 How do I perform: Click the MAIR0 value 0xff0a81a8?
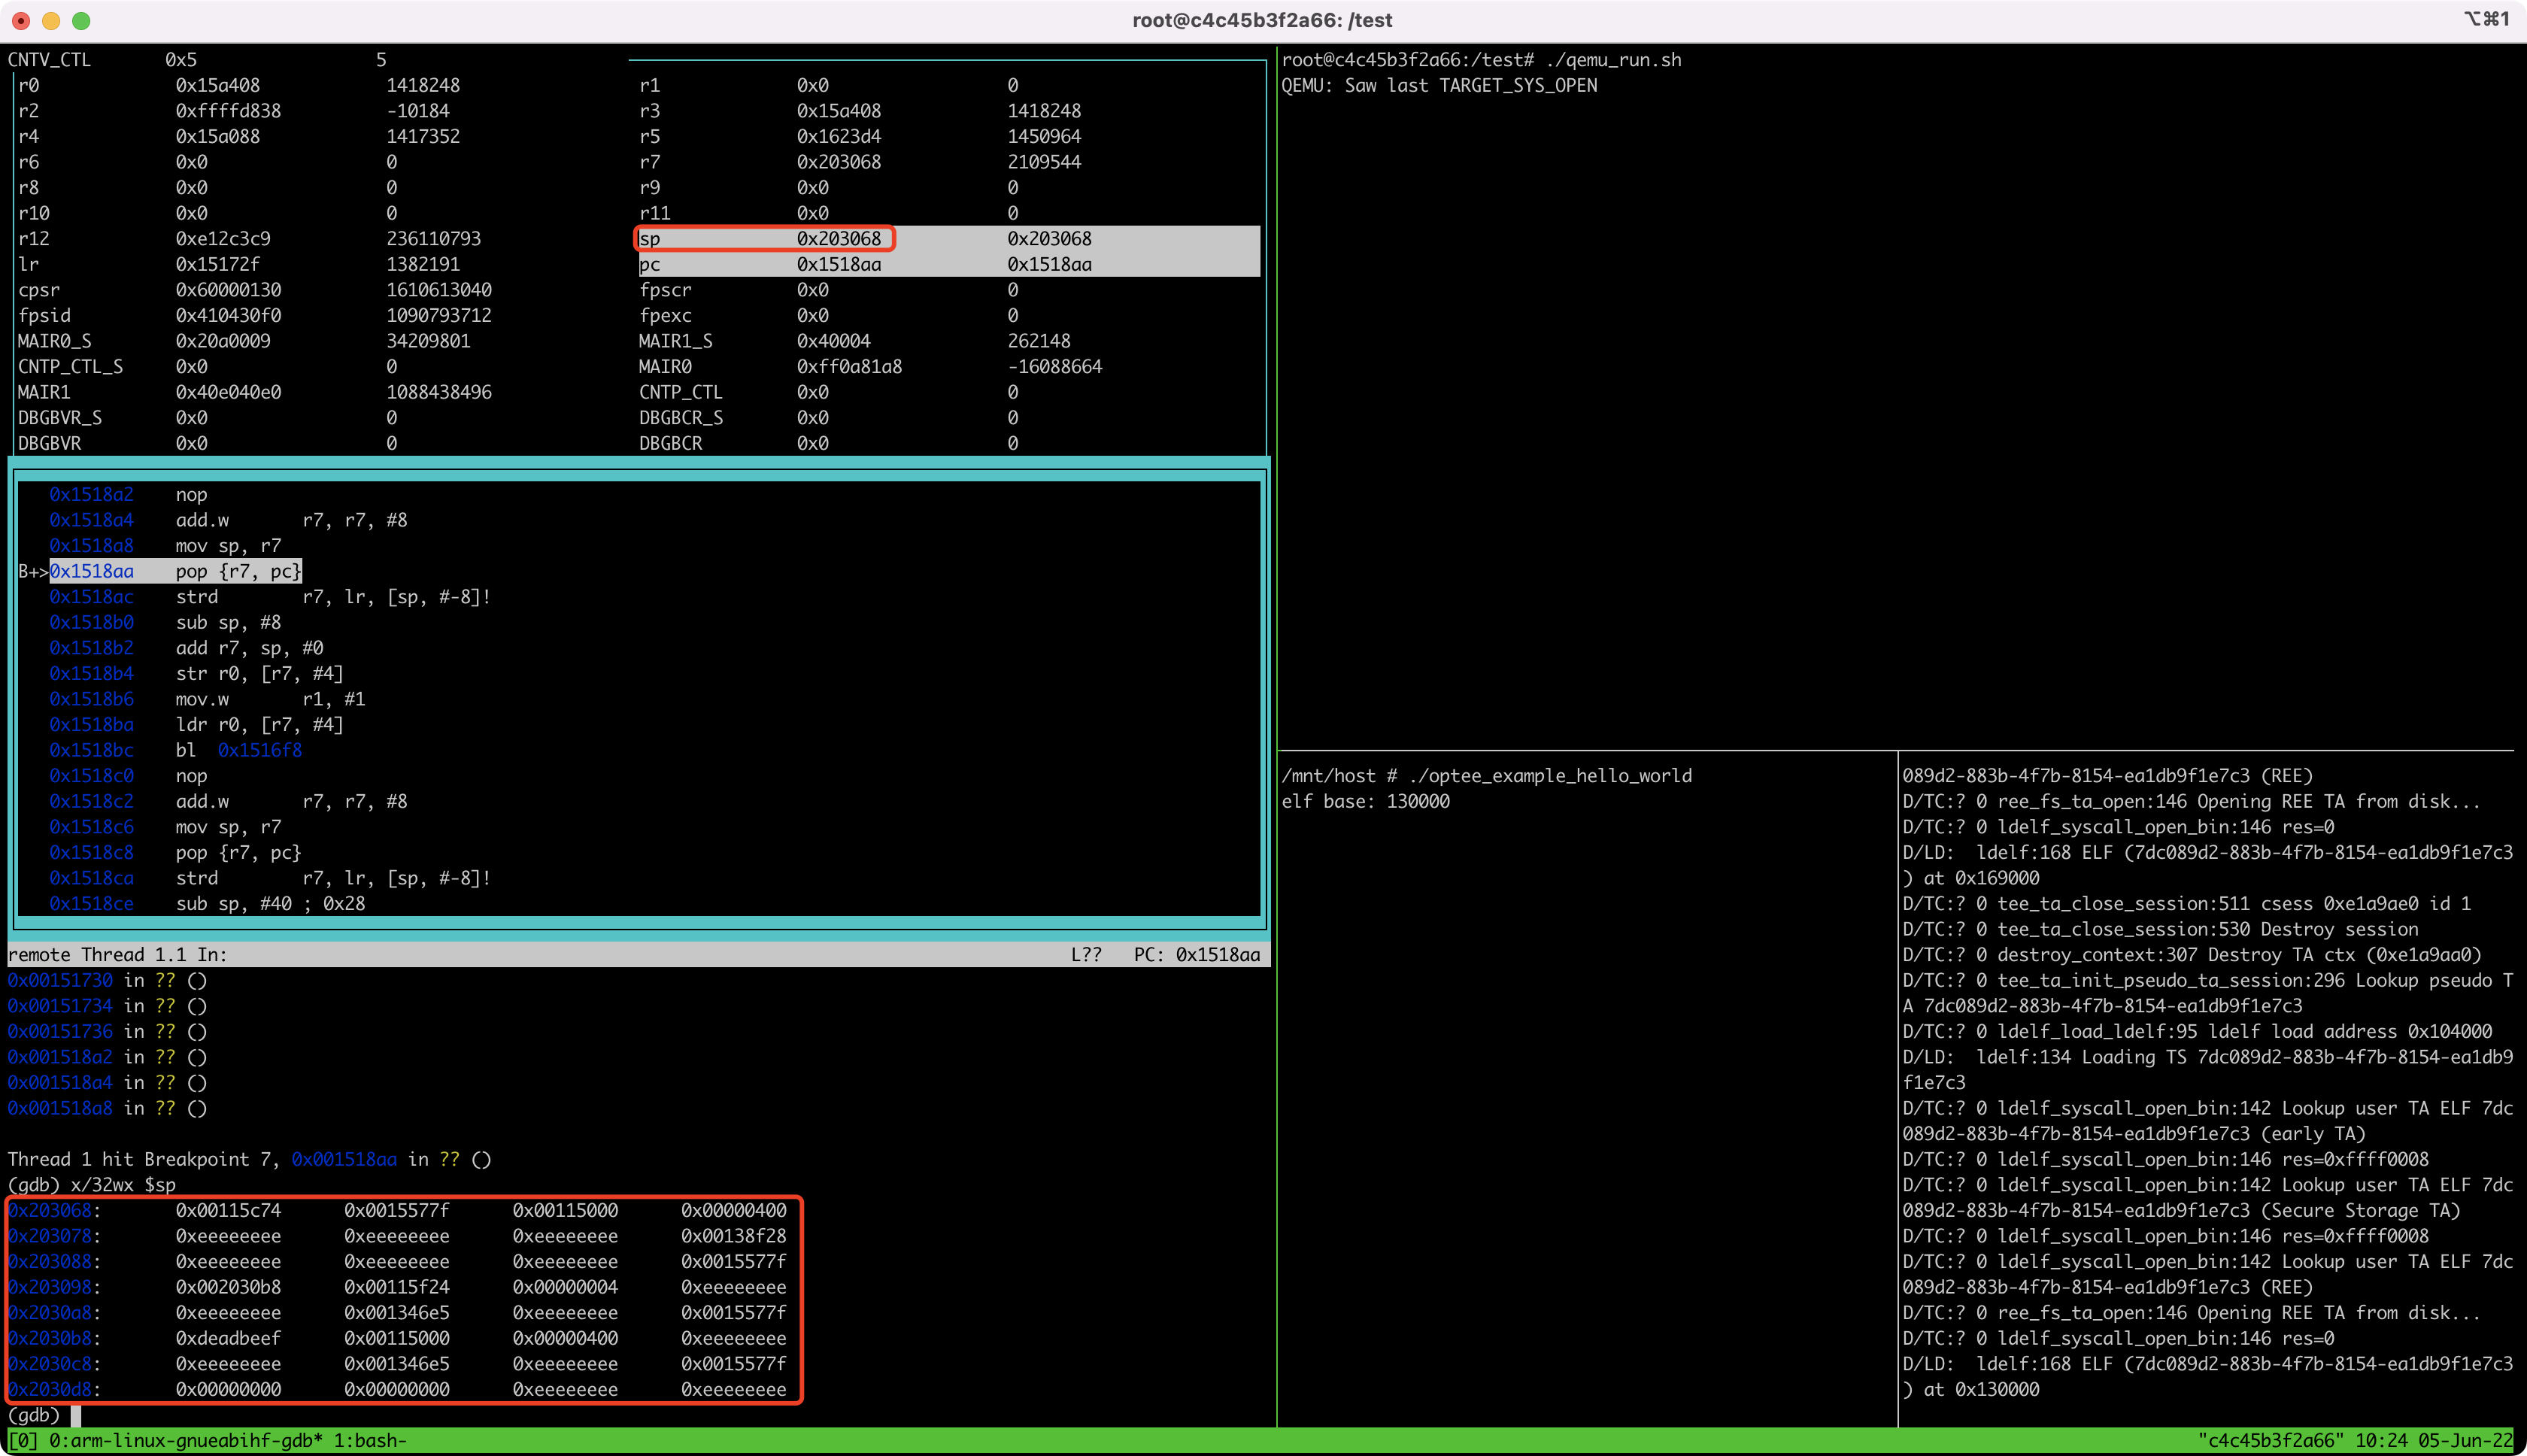click(x=849, y=366)
